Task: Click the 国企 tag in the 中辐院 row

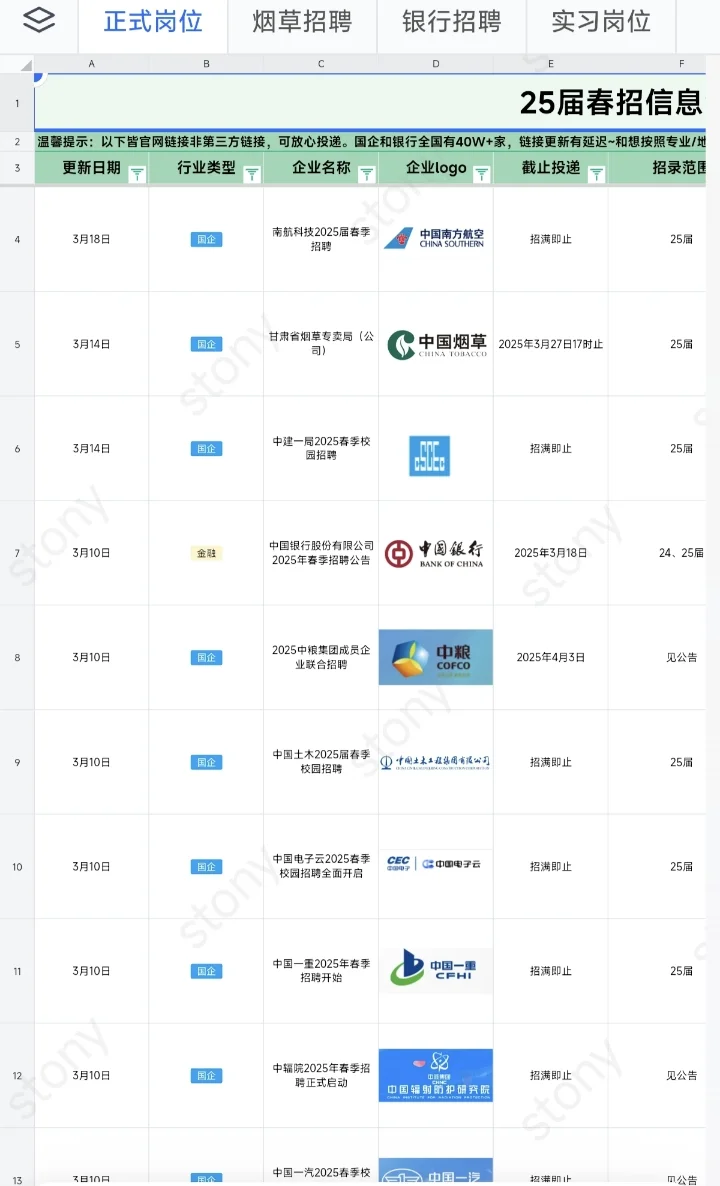Action: click(x=206, y=1075)
